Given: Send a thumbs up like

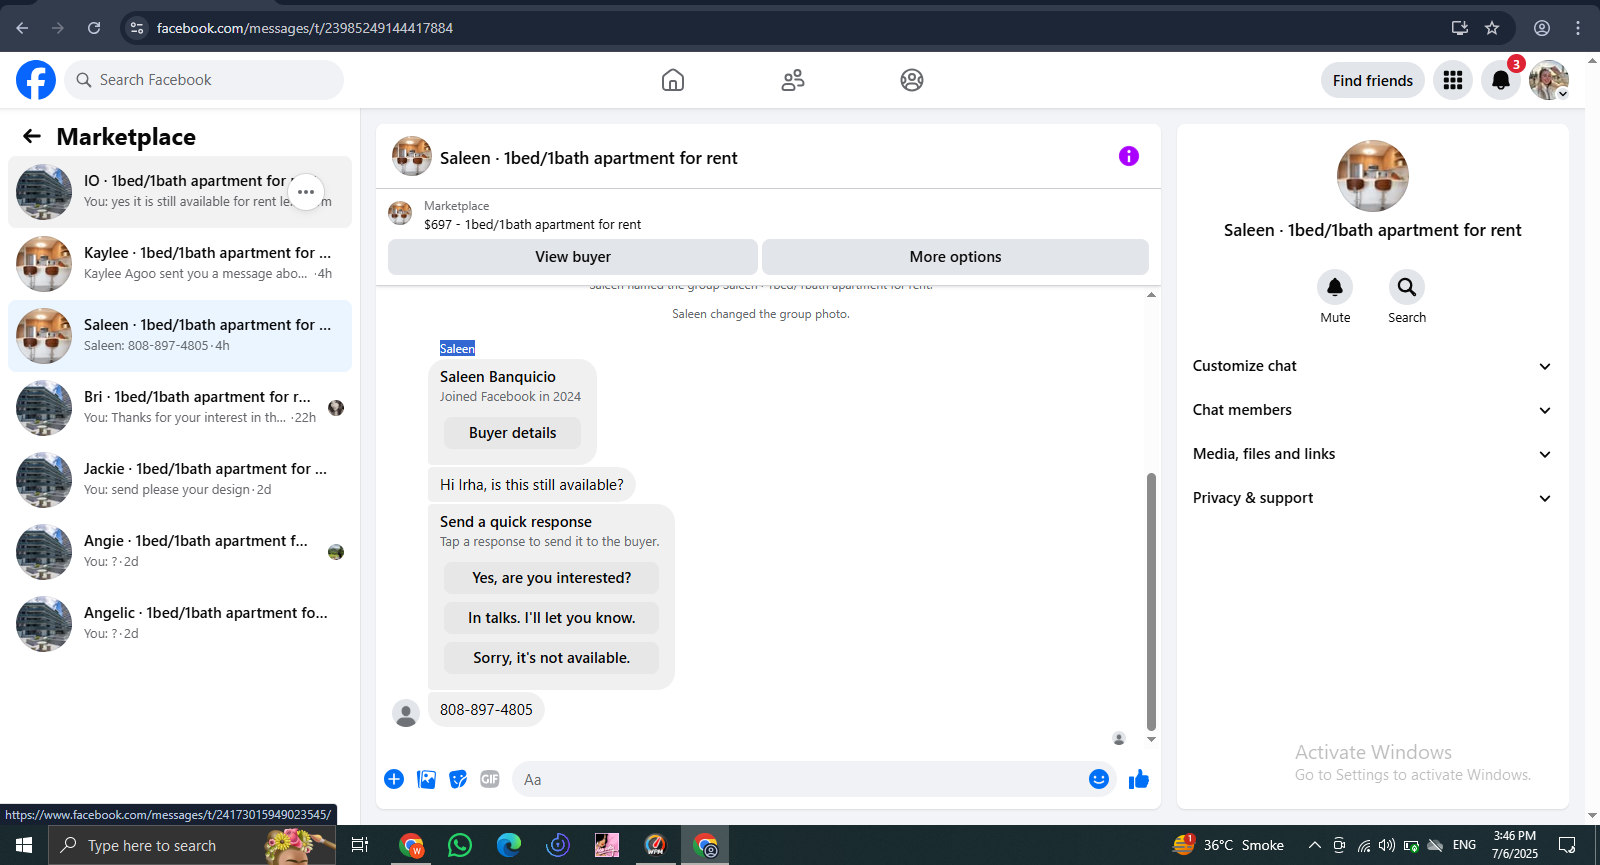Looking at the screenshot, I should tap(1139, 779).
